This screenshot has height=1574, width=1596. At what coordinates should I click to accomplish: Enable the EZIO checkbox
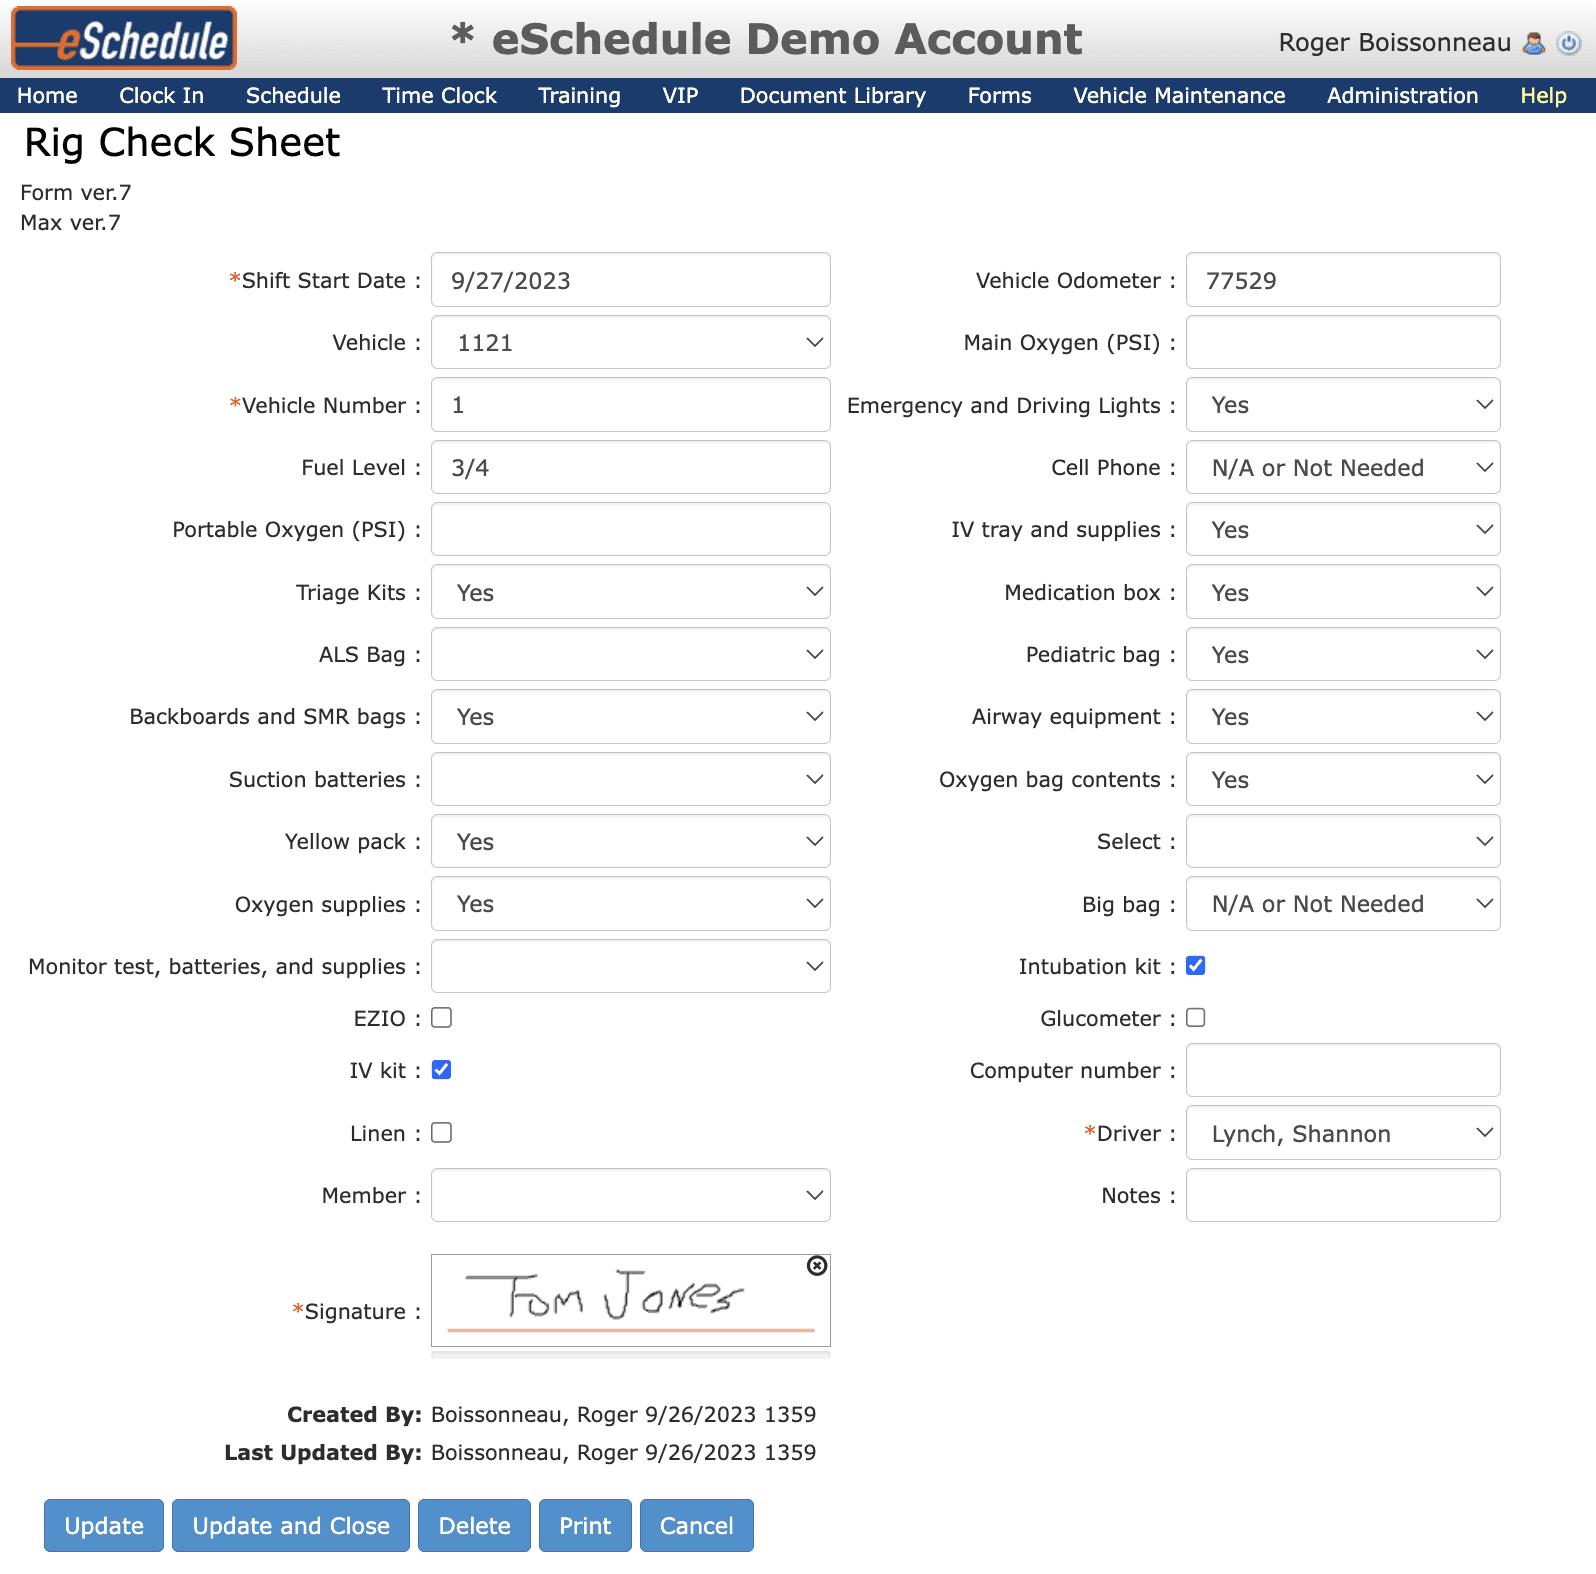coord(441,1018)
